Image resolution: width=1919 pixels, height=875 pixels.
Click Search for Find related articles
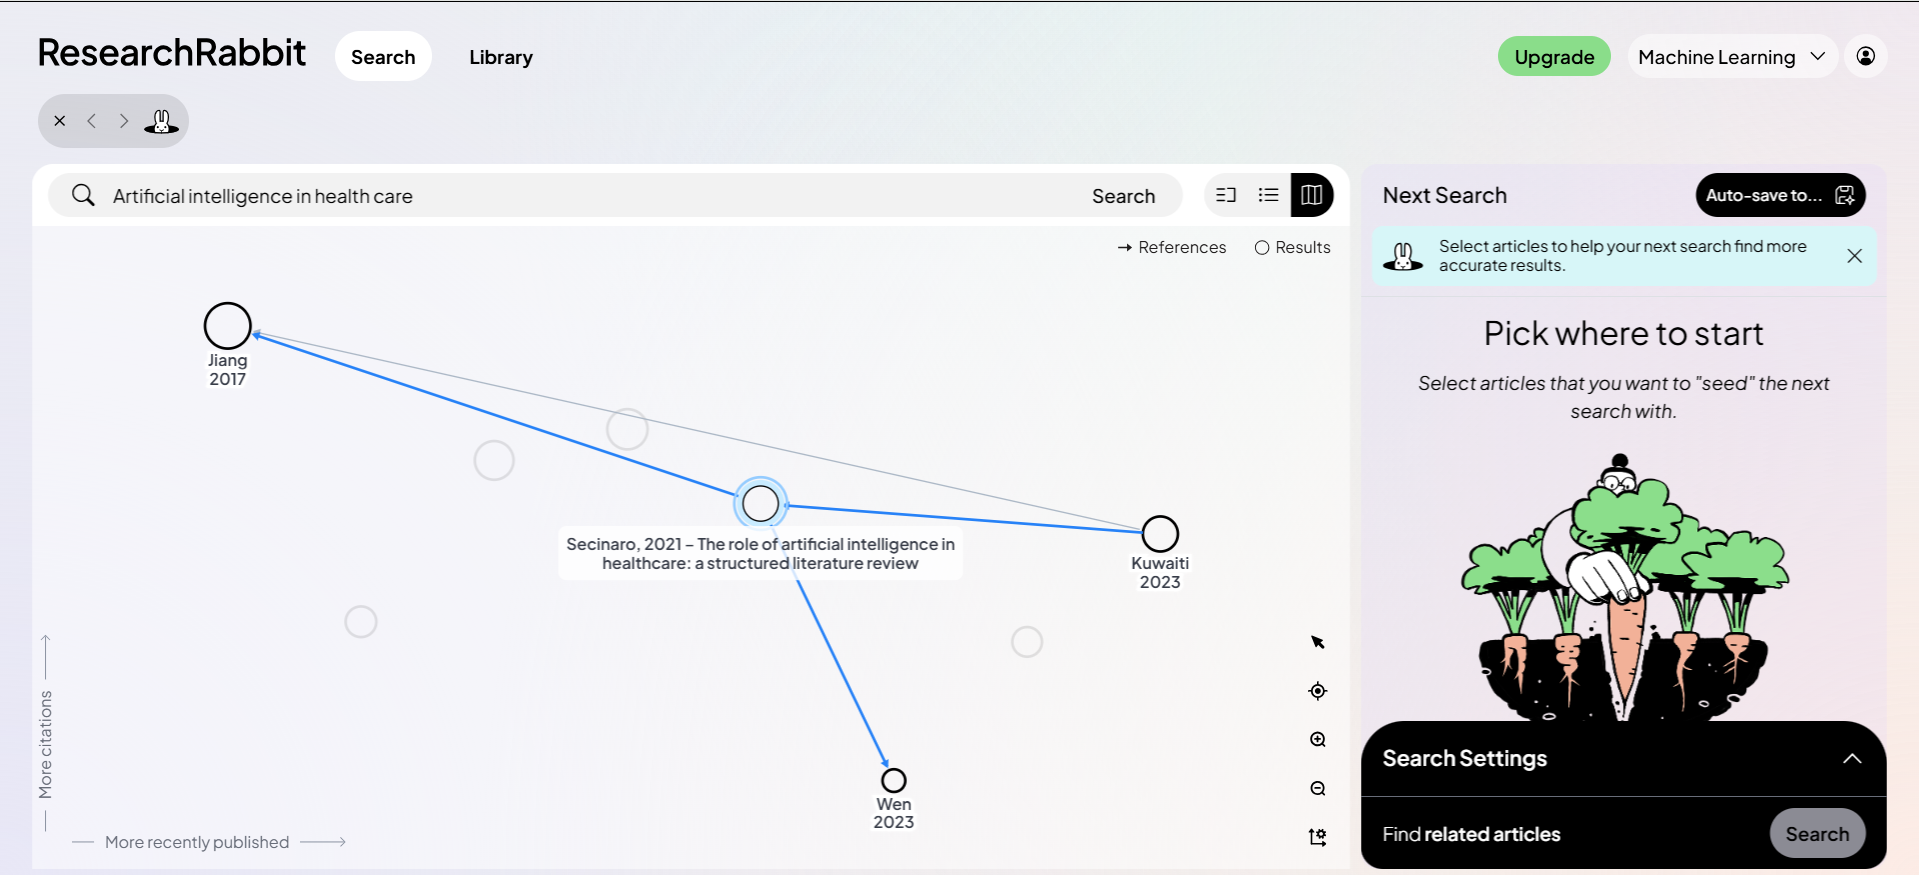[x=1817, y=834]
